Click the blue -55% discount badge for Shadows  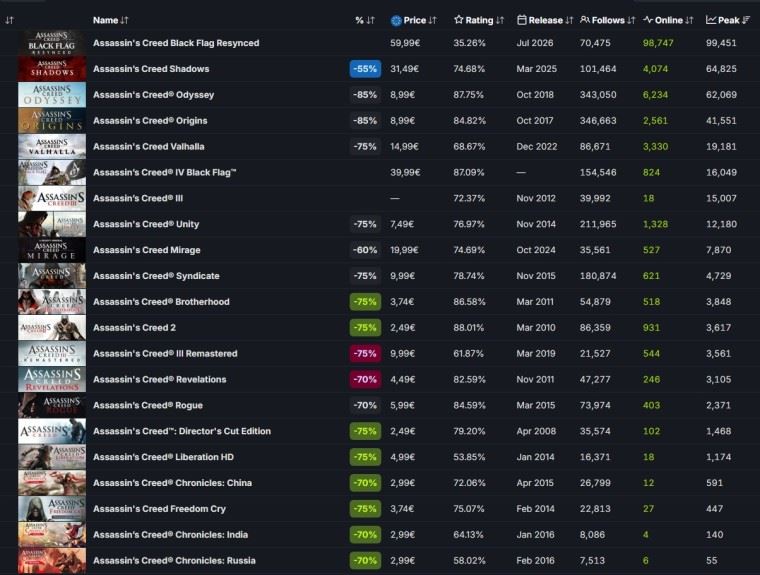click(365, 69)
